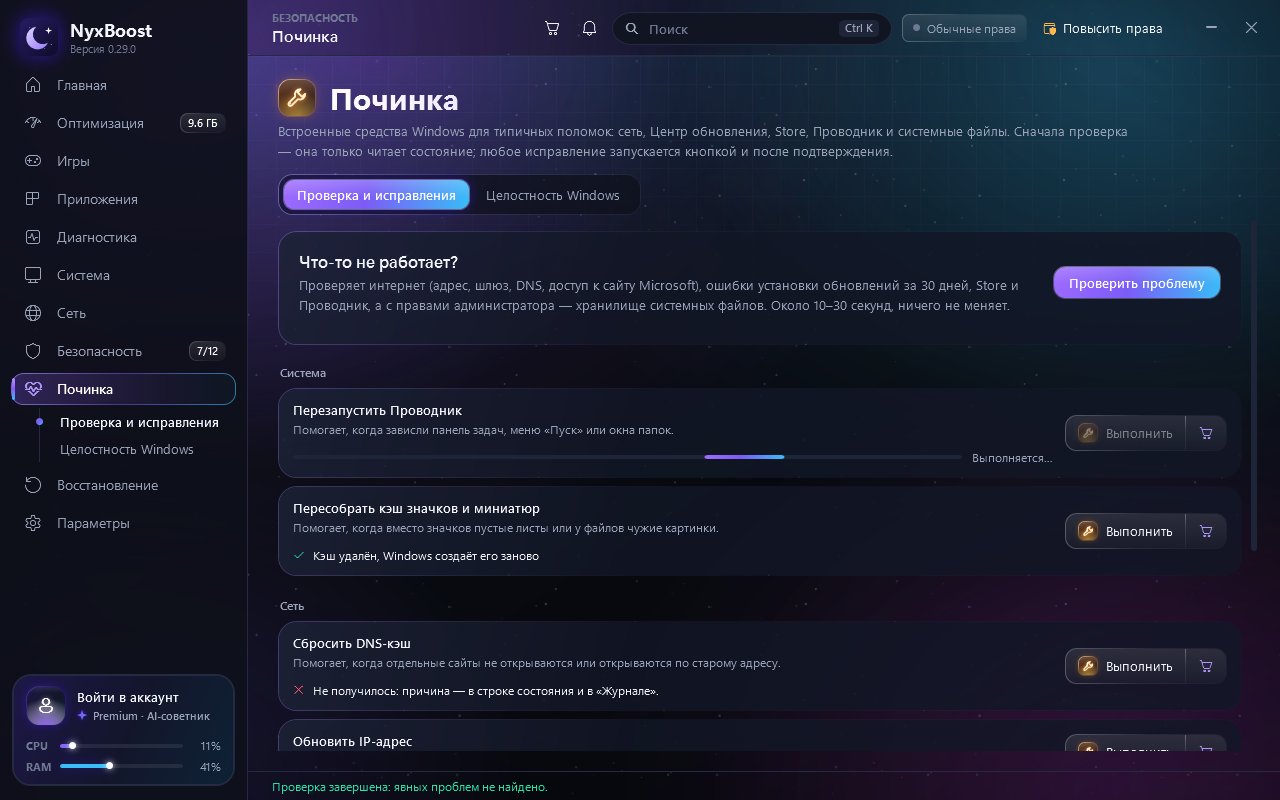The image size is (1280, 800).
Task: Click the Восстановление restore icon
Action: [x=34, y=485]
